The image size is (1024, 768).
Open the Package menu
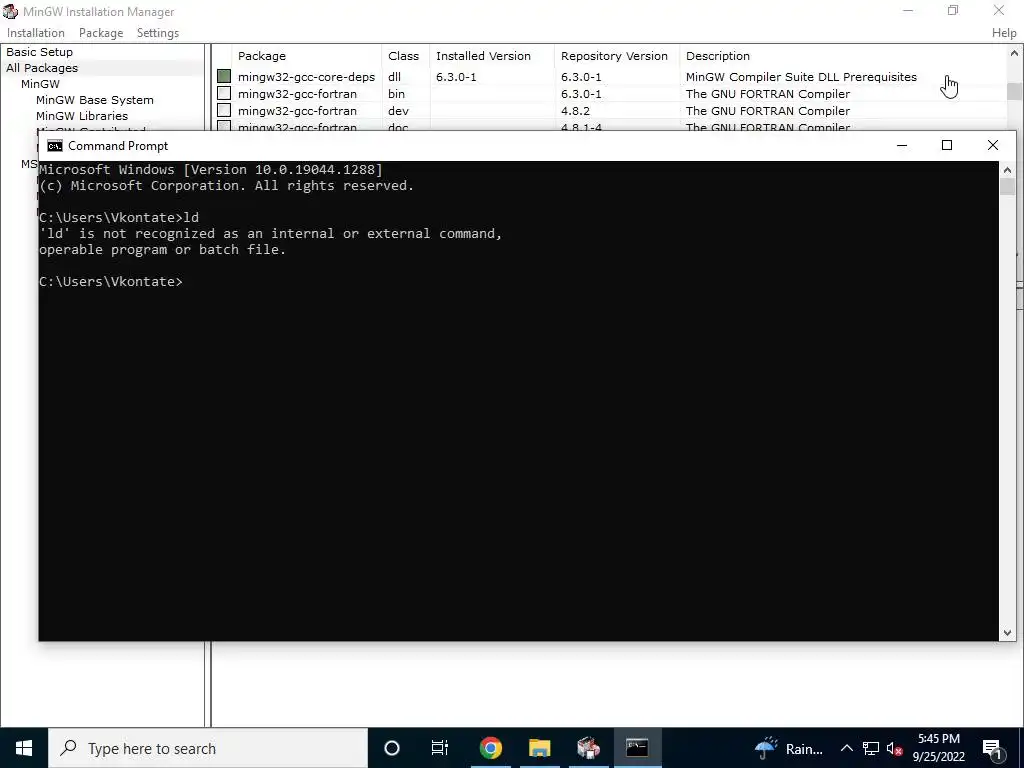tap(101, 33)
